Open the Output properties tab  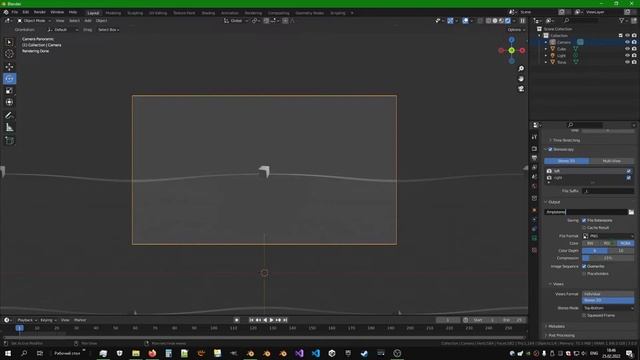pyautogui.click(x=534, y=158)
